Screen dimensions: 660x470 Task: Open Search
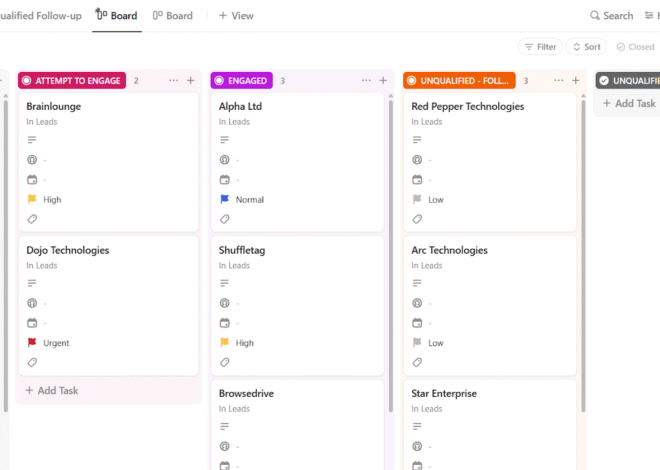tap(612, 16)
